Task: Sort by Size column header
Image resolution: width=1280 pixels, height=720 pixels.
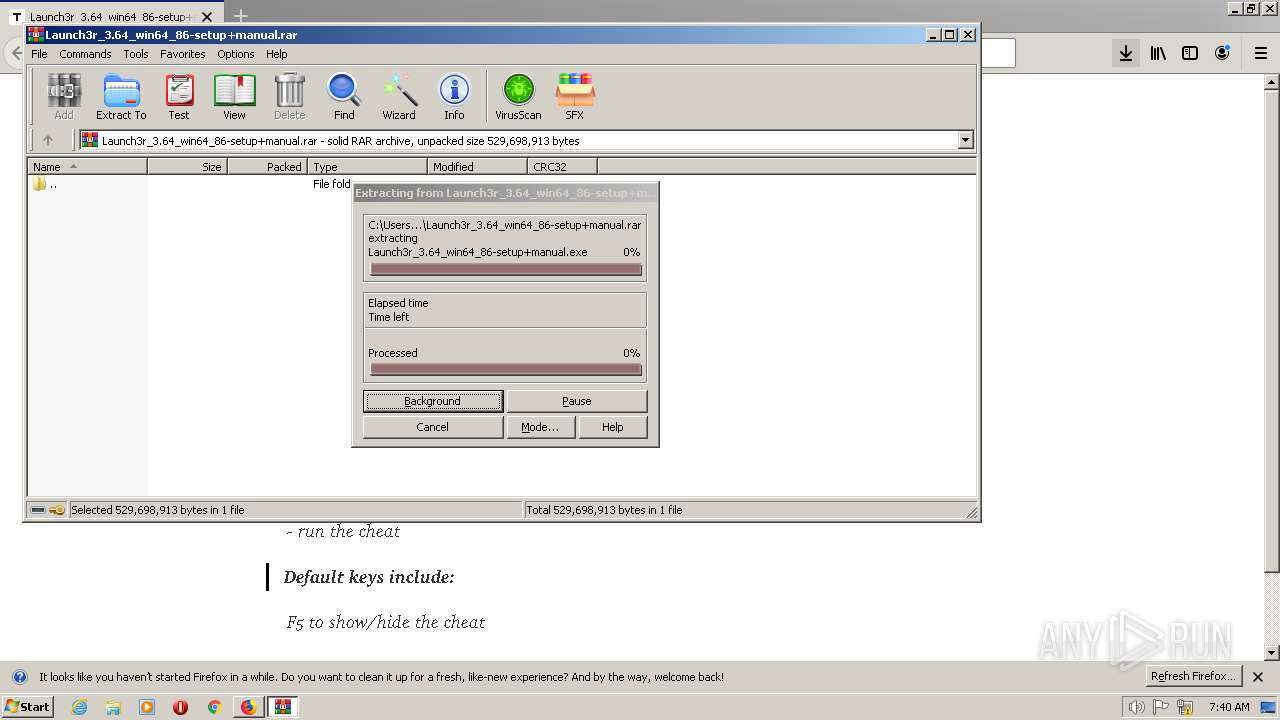Action: [x=188, y=167]
